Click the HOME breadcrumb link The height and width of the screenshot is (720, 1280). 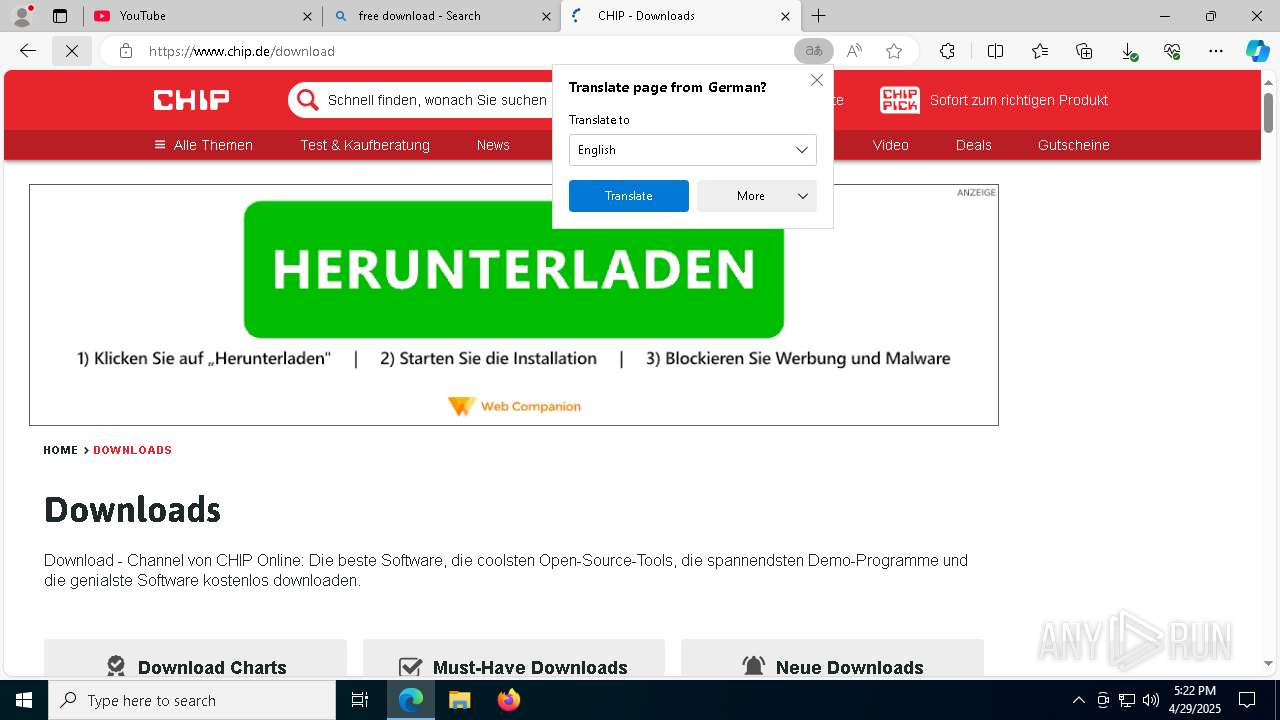pyautogui.click(x=60, y=450)
